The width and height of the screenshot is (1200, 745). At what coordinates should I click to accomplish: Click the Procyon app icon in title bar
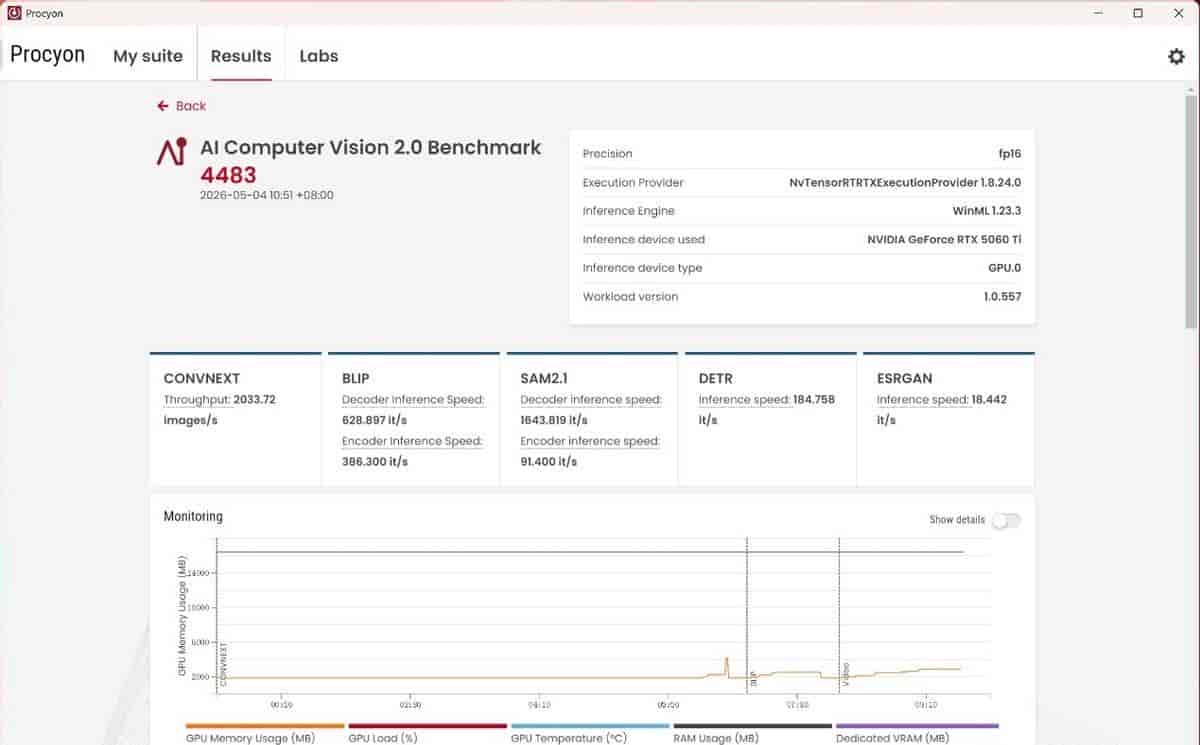[x=14, y=13]
